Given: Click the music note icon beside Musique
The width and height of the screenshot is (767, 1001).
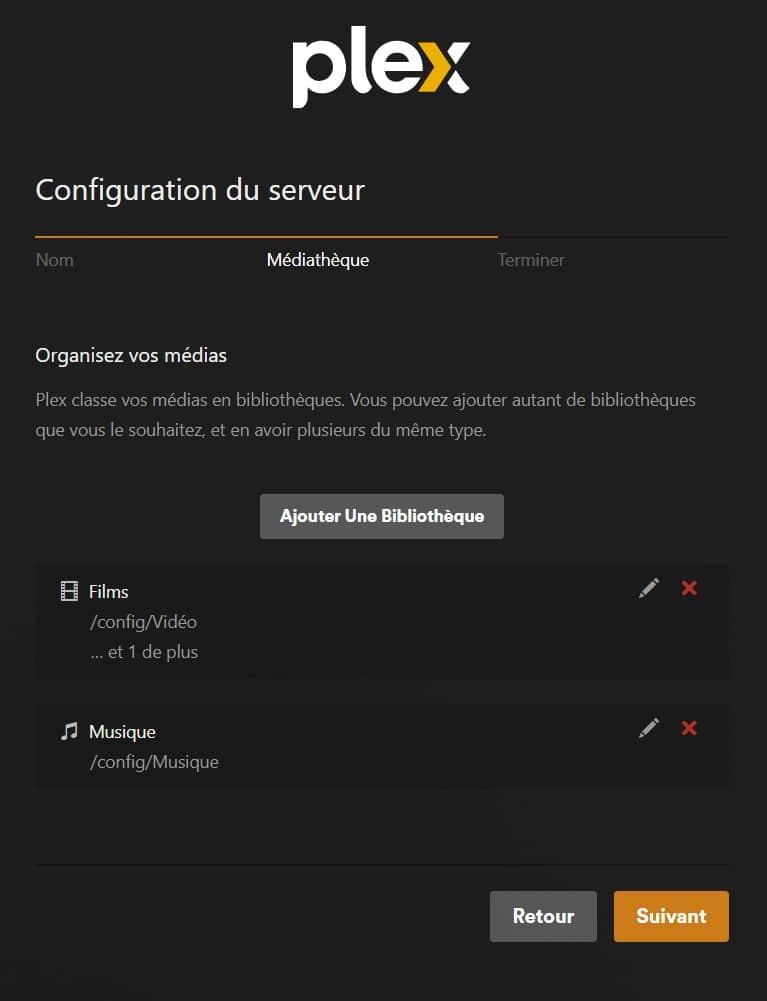Looking at the screenshot, I should click(x=69, y=731).
